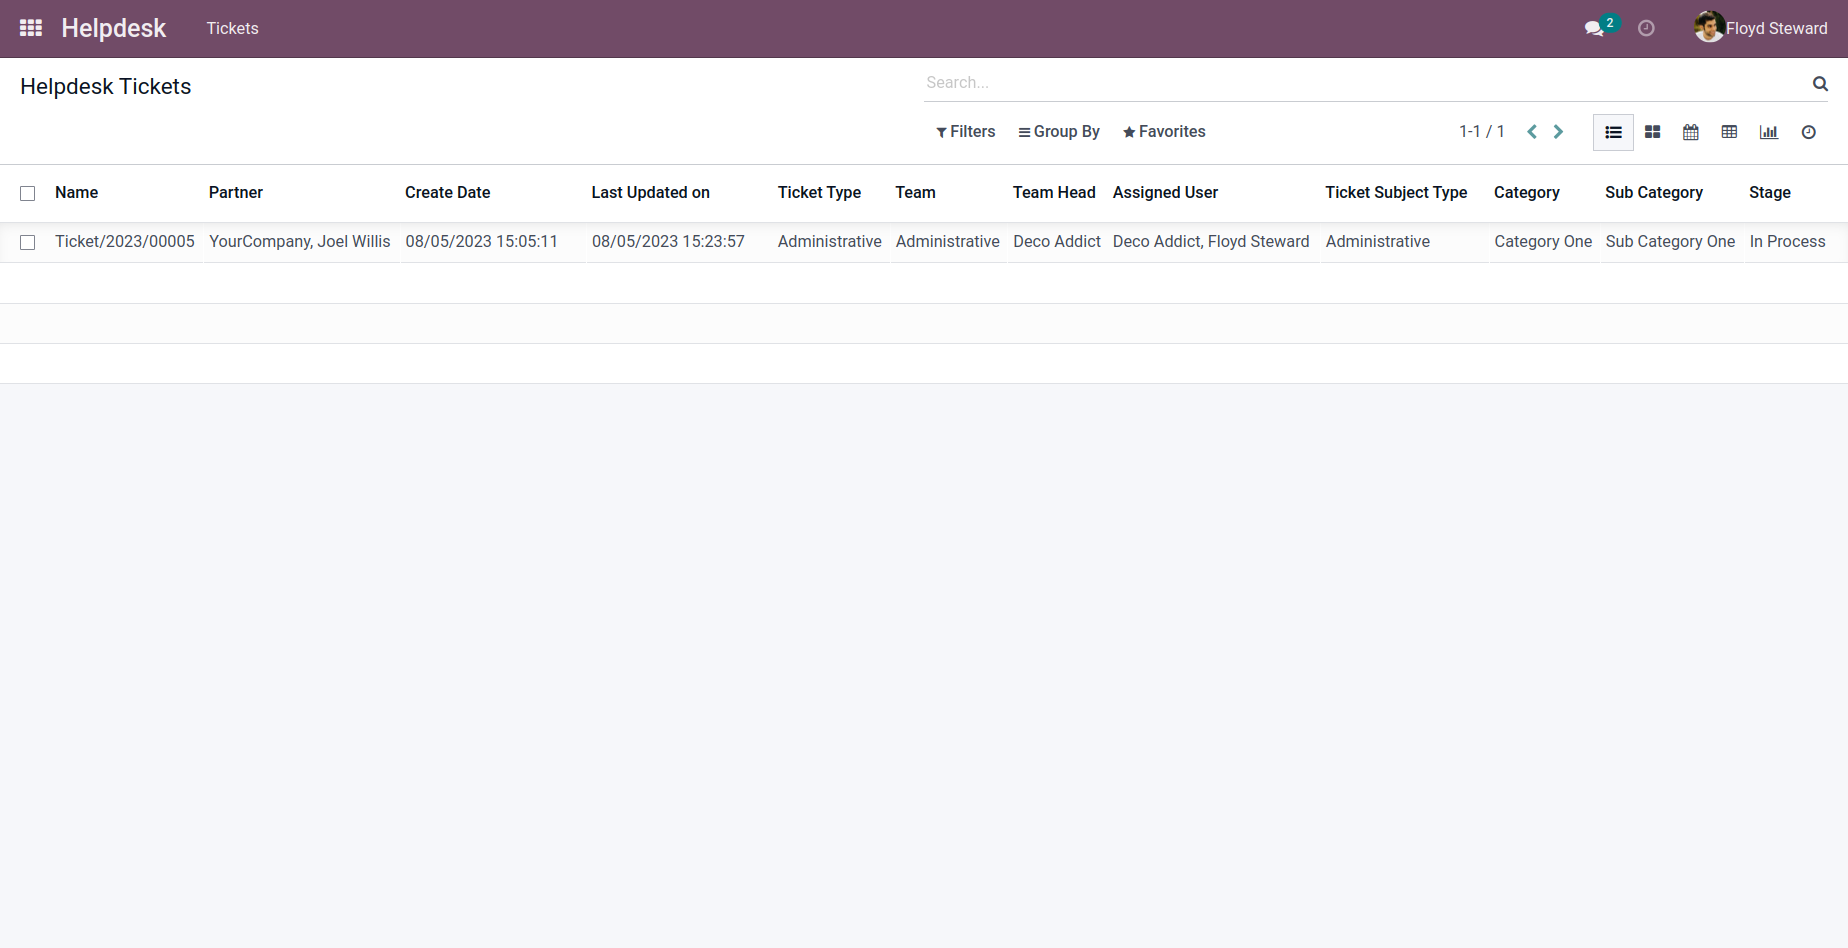The height and width of the screenshot is (948, 1848).
Task: Sort by Name column header
Action: point(77,193)
